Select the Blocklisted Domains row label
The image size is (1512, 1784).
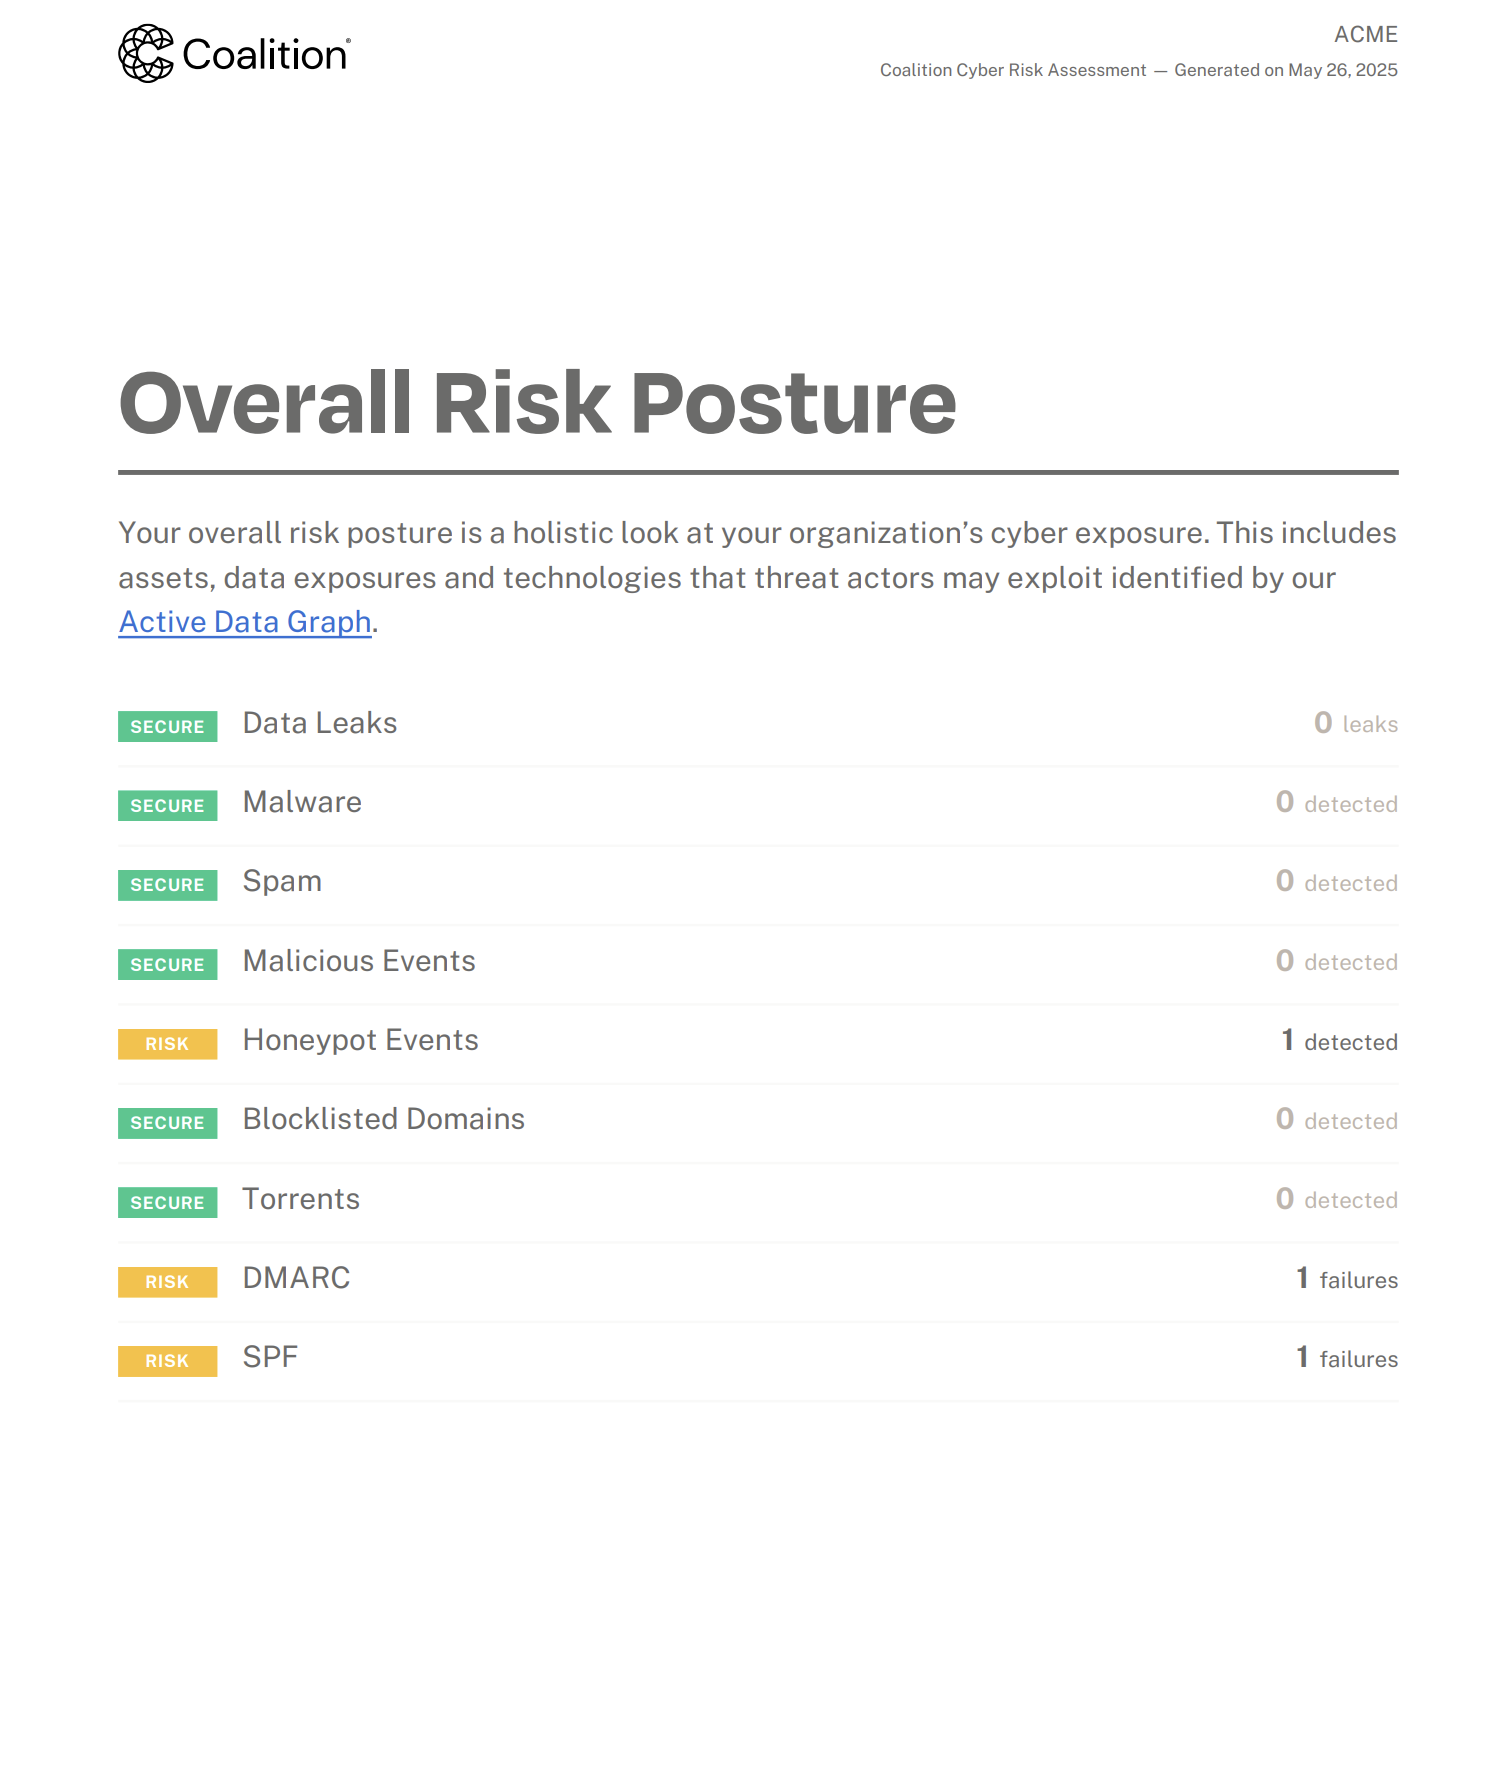384,1119
